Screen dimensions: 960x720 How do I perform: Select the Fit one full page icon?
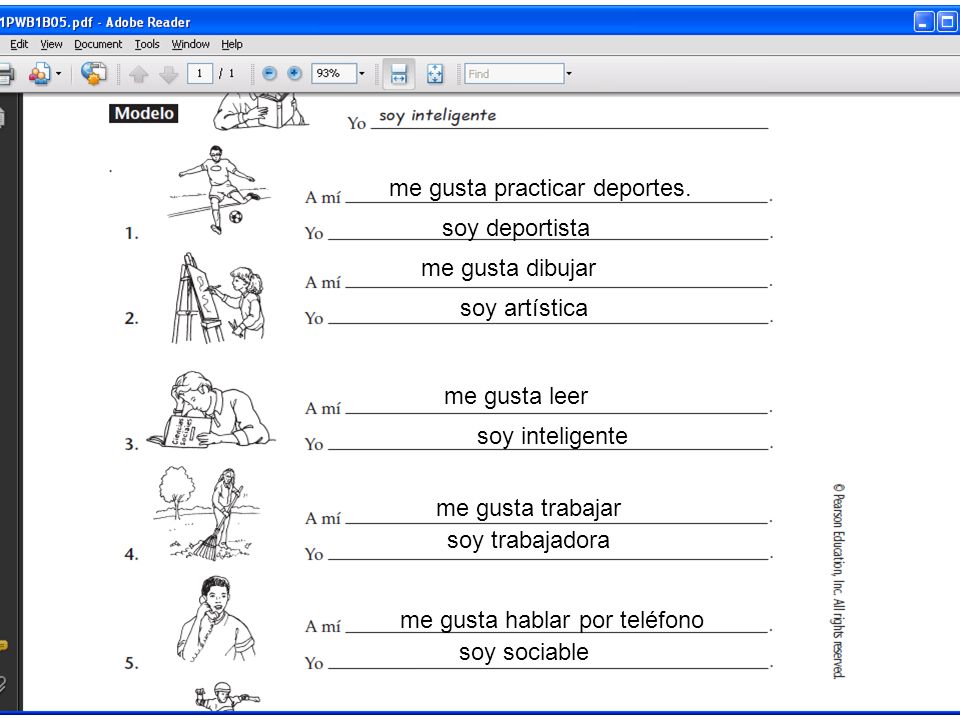point(435,74)
